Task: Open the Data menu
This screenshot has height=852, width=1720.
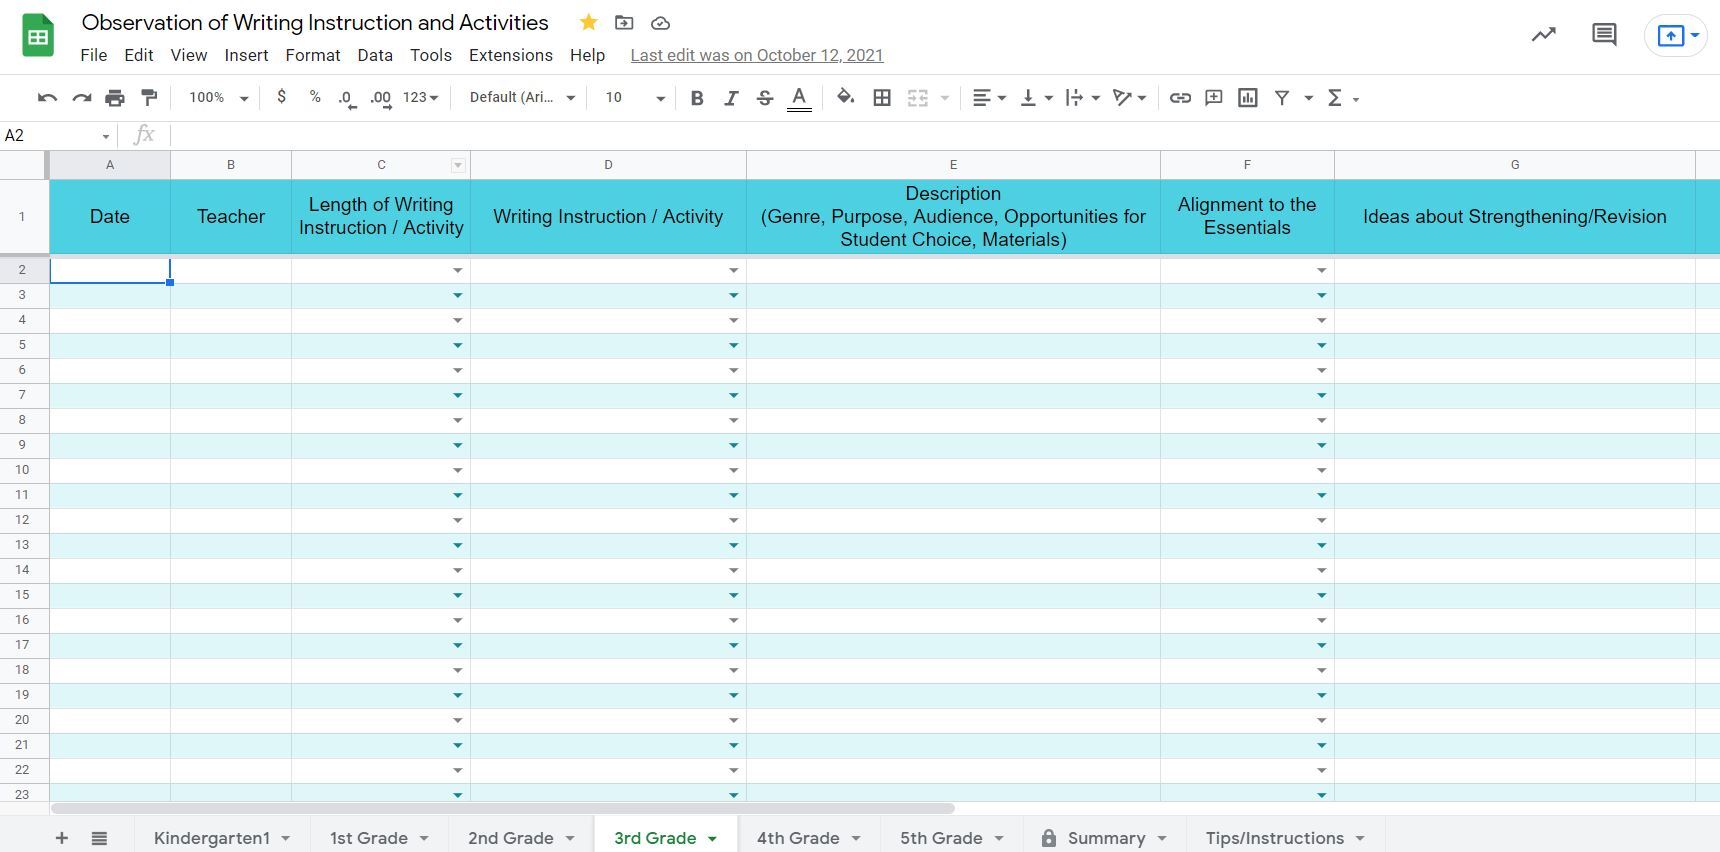Action: (x=375, y=55)
